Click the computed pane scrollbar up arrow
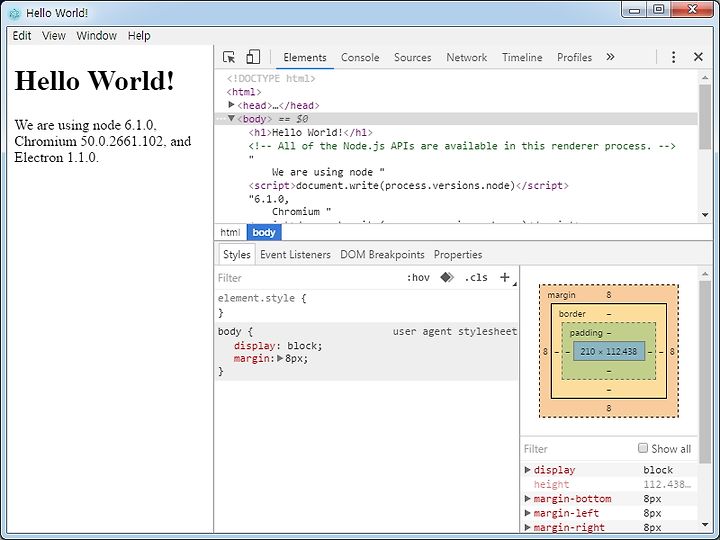720x540 pixels. click(x=705, y=274)
